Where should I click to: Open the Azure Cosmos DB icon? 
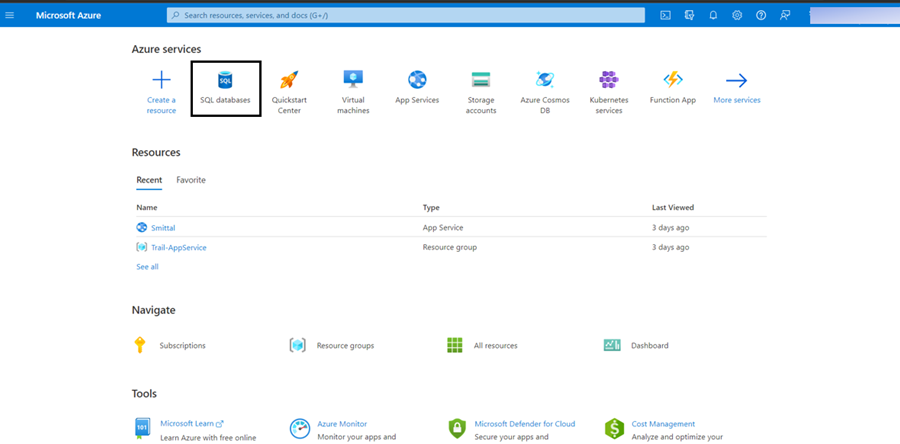(x=545, y=79)
